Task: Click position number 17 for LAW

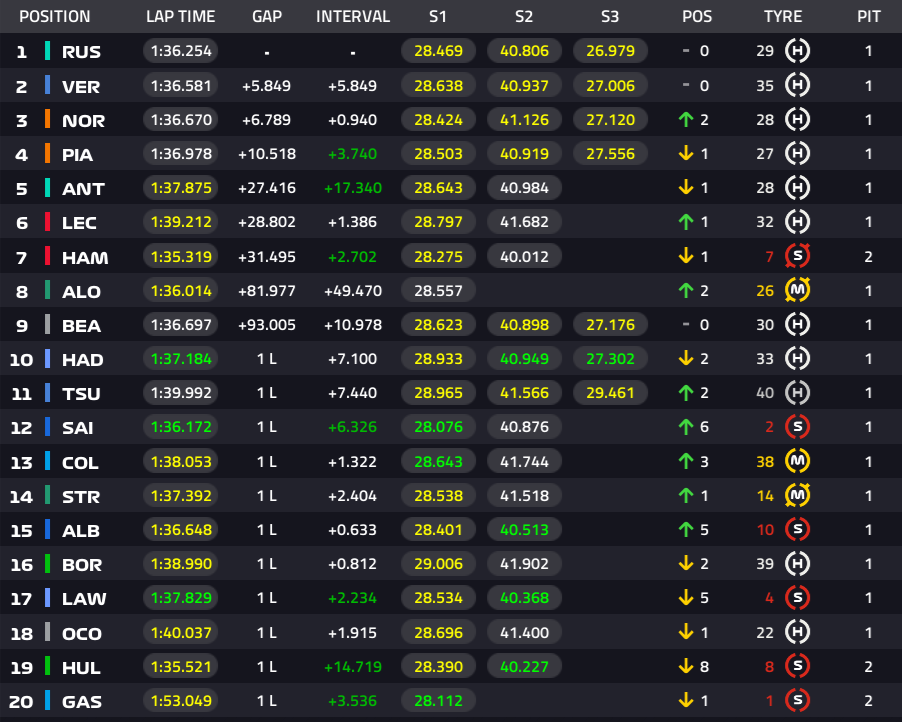Action: [x=21, y=599]
